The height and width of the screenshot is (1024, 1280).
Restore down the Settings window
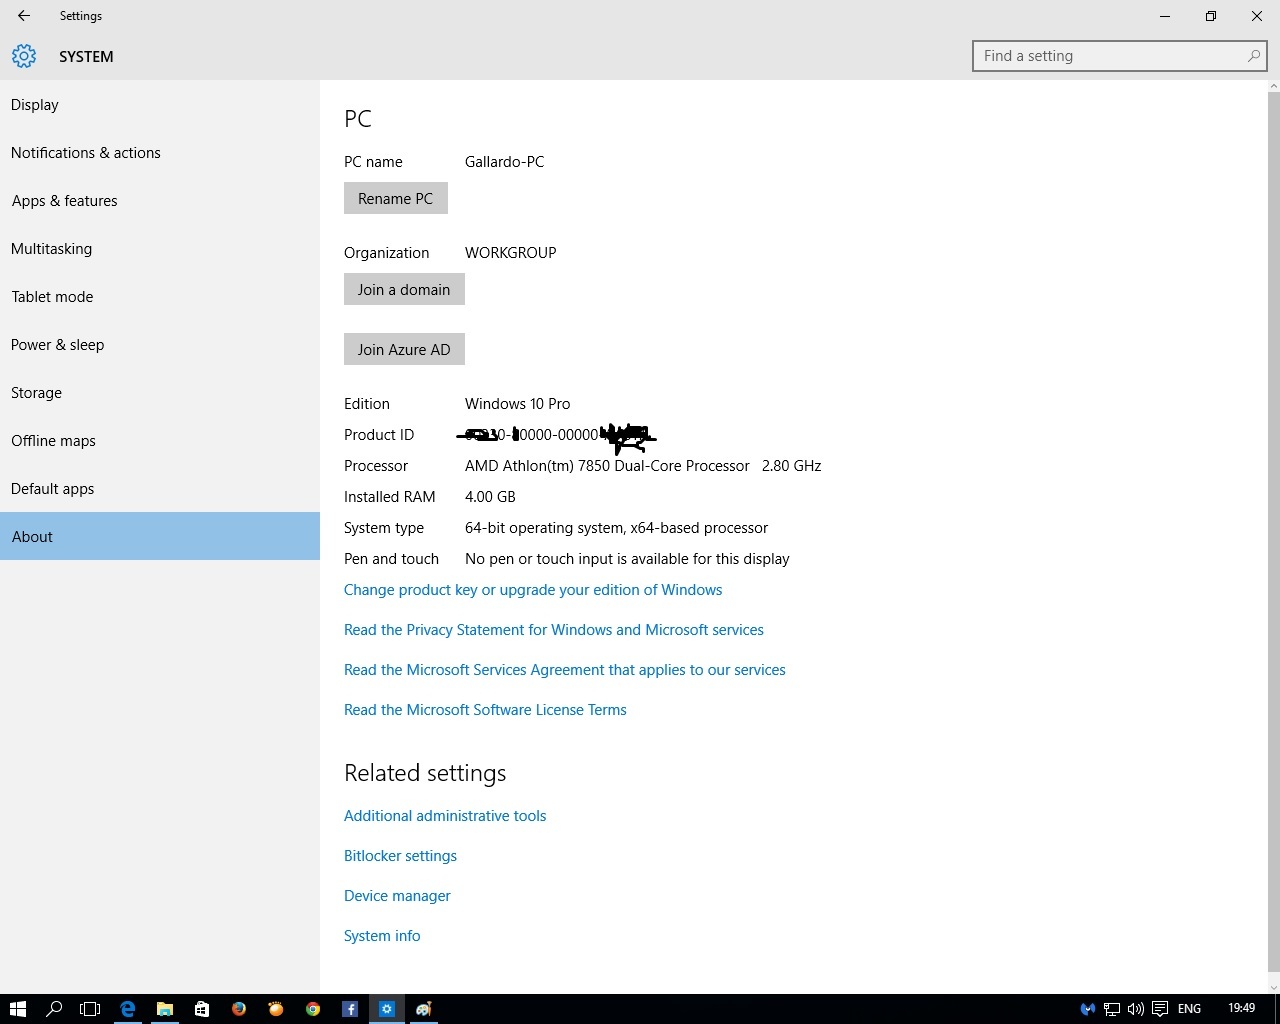(x=1211, y=16)
